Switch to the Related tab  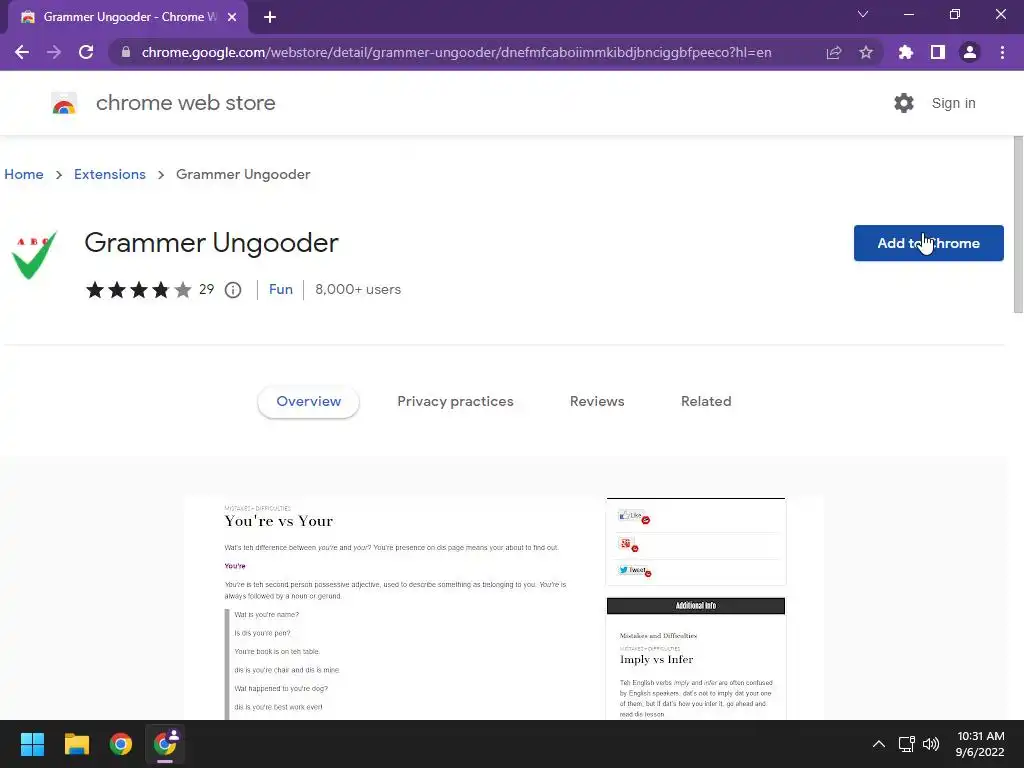(706, 402)
